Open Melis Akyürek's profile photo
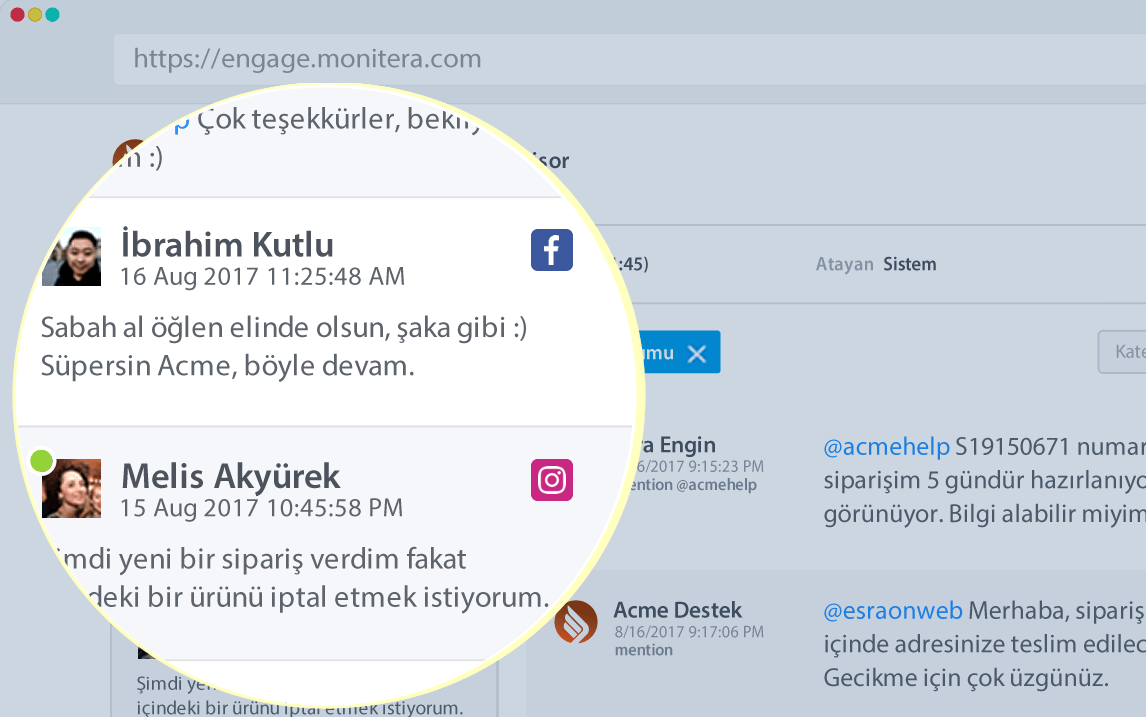 [x=72, y=488]
